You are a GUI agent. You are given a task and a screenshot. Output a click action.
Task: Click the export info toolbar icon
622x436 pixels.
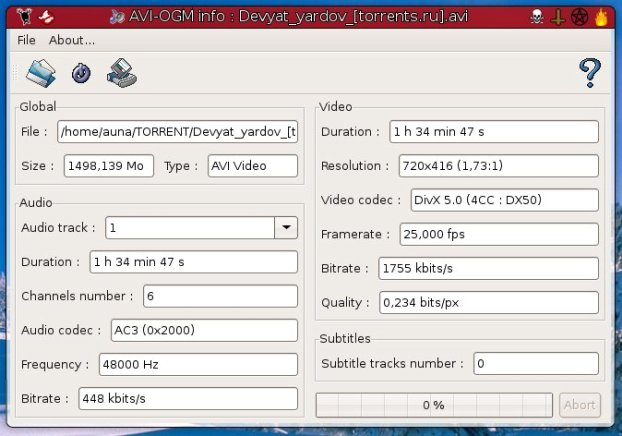click(x=122, y=73)
